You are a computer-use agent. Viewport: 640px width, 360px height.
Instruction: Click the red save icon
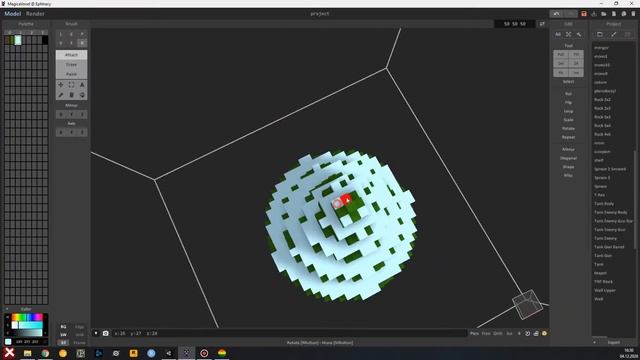click(x=584, y=14)
